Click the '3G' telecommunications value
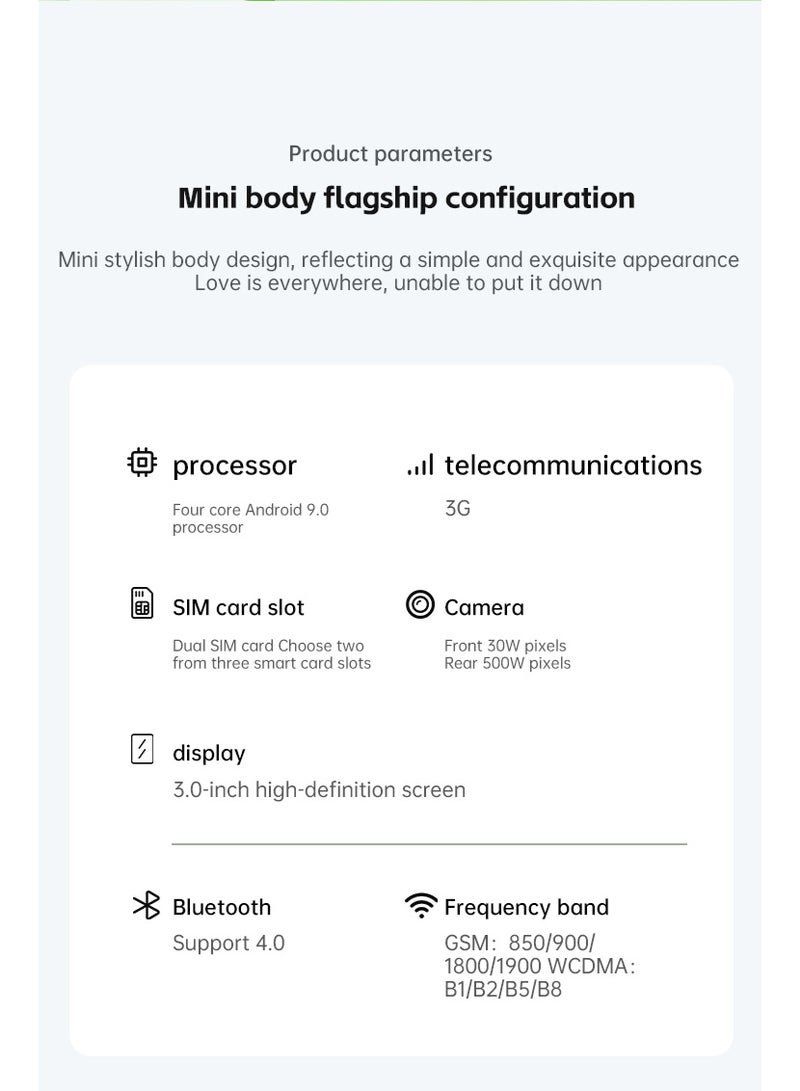This screenshot has height=1091, width=800. pos(458,508)
